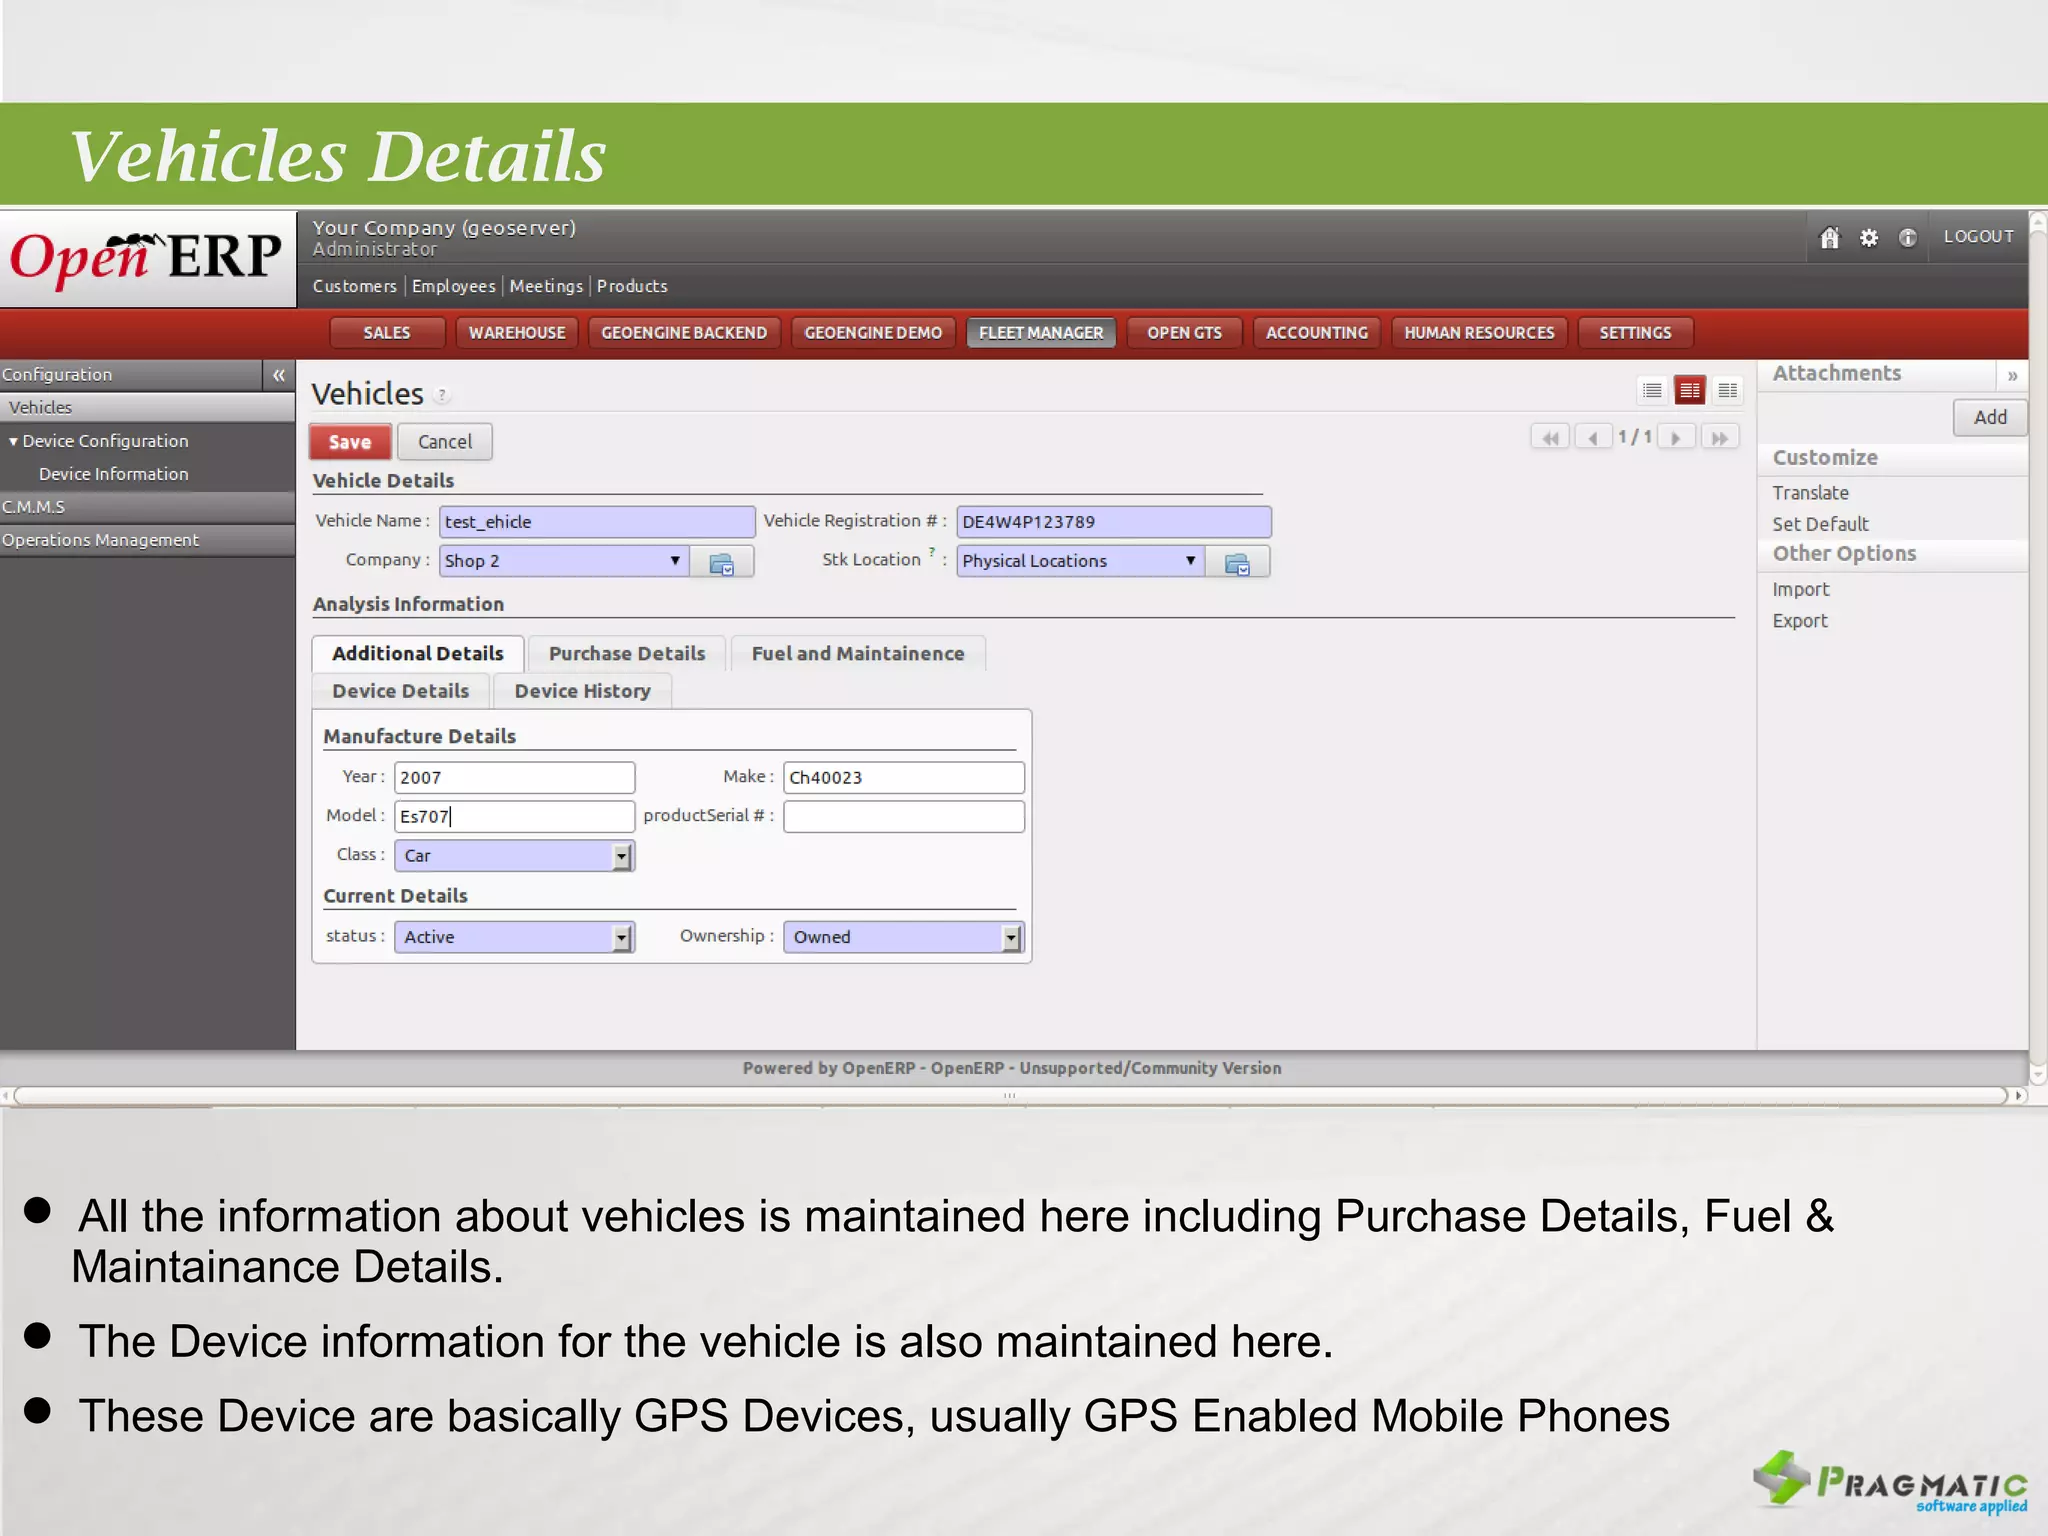The height and width of the screenshot is (1536, 2048).
Task: Go to next record arrow
Action: pyautogui.click(x=1676, y=438)
